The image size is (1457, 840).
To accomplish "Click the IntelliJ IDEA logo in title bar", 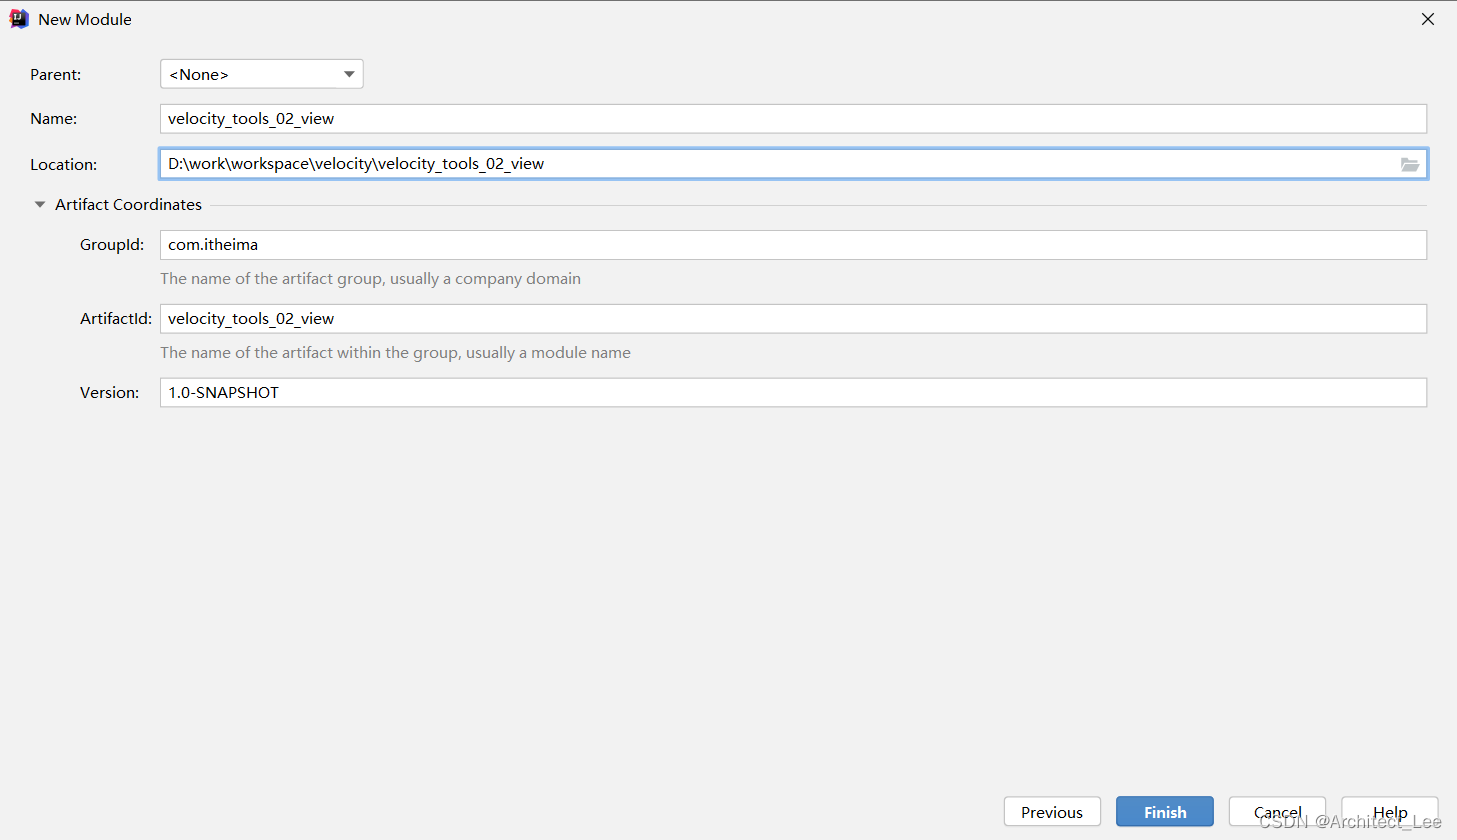I will pyautogui.click(x=19, y=19).
